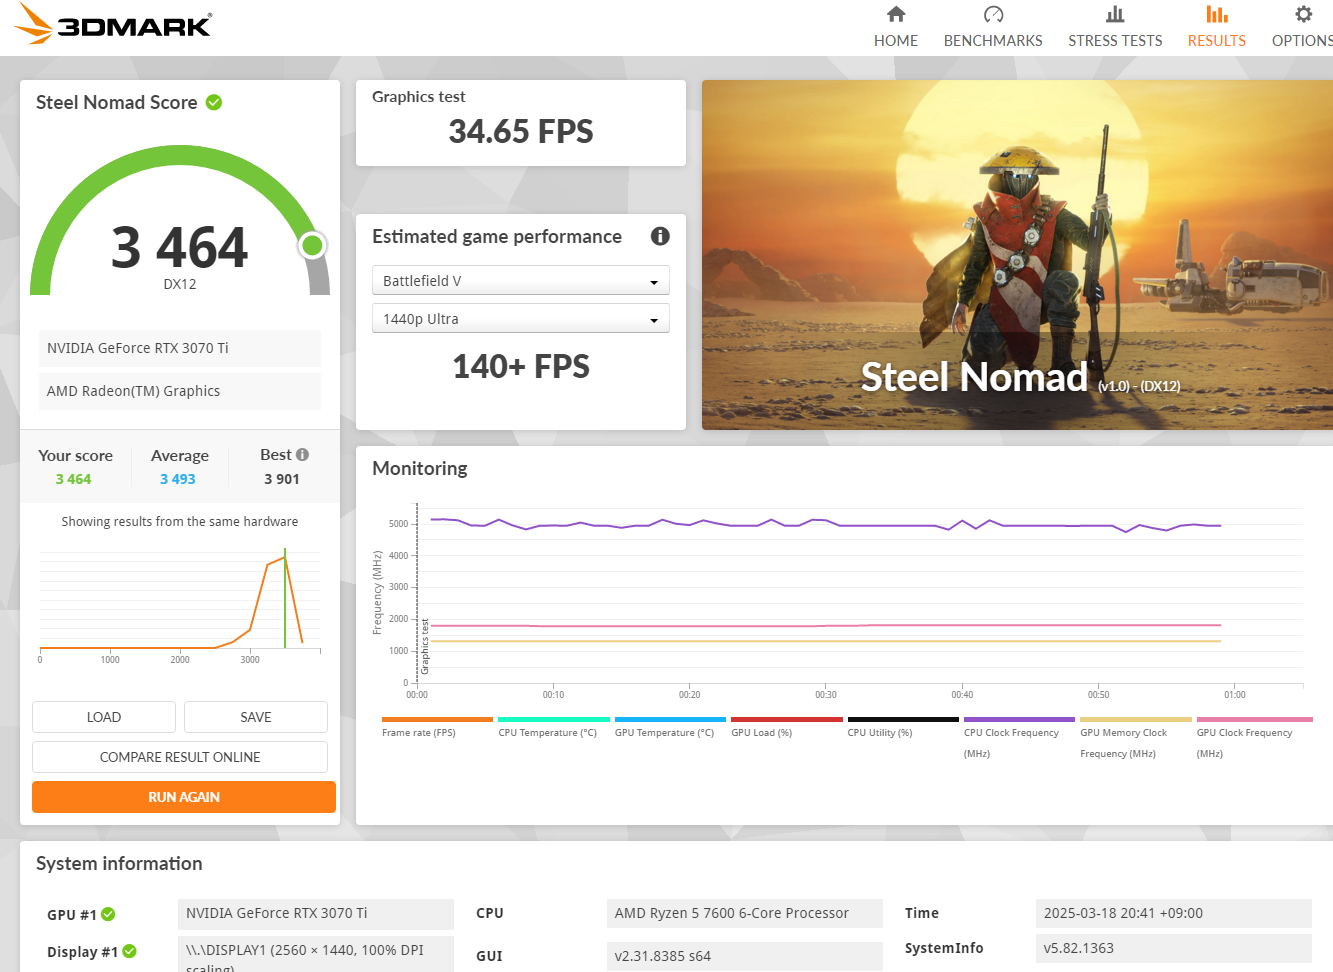Open the Battlefield V game dropdown

(x=521, y=280)
